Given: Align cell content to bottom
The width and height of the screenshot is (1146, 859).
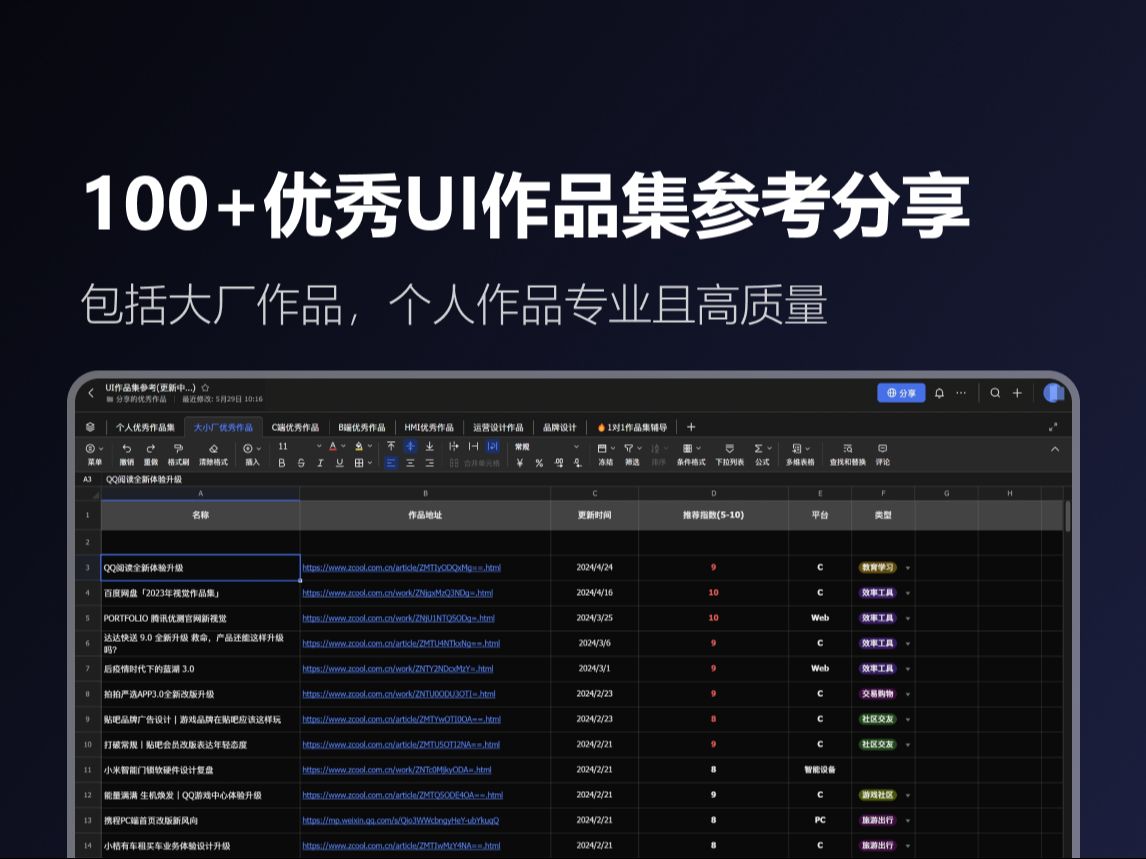Looking at the screenshot, I should coord(429,446).
